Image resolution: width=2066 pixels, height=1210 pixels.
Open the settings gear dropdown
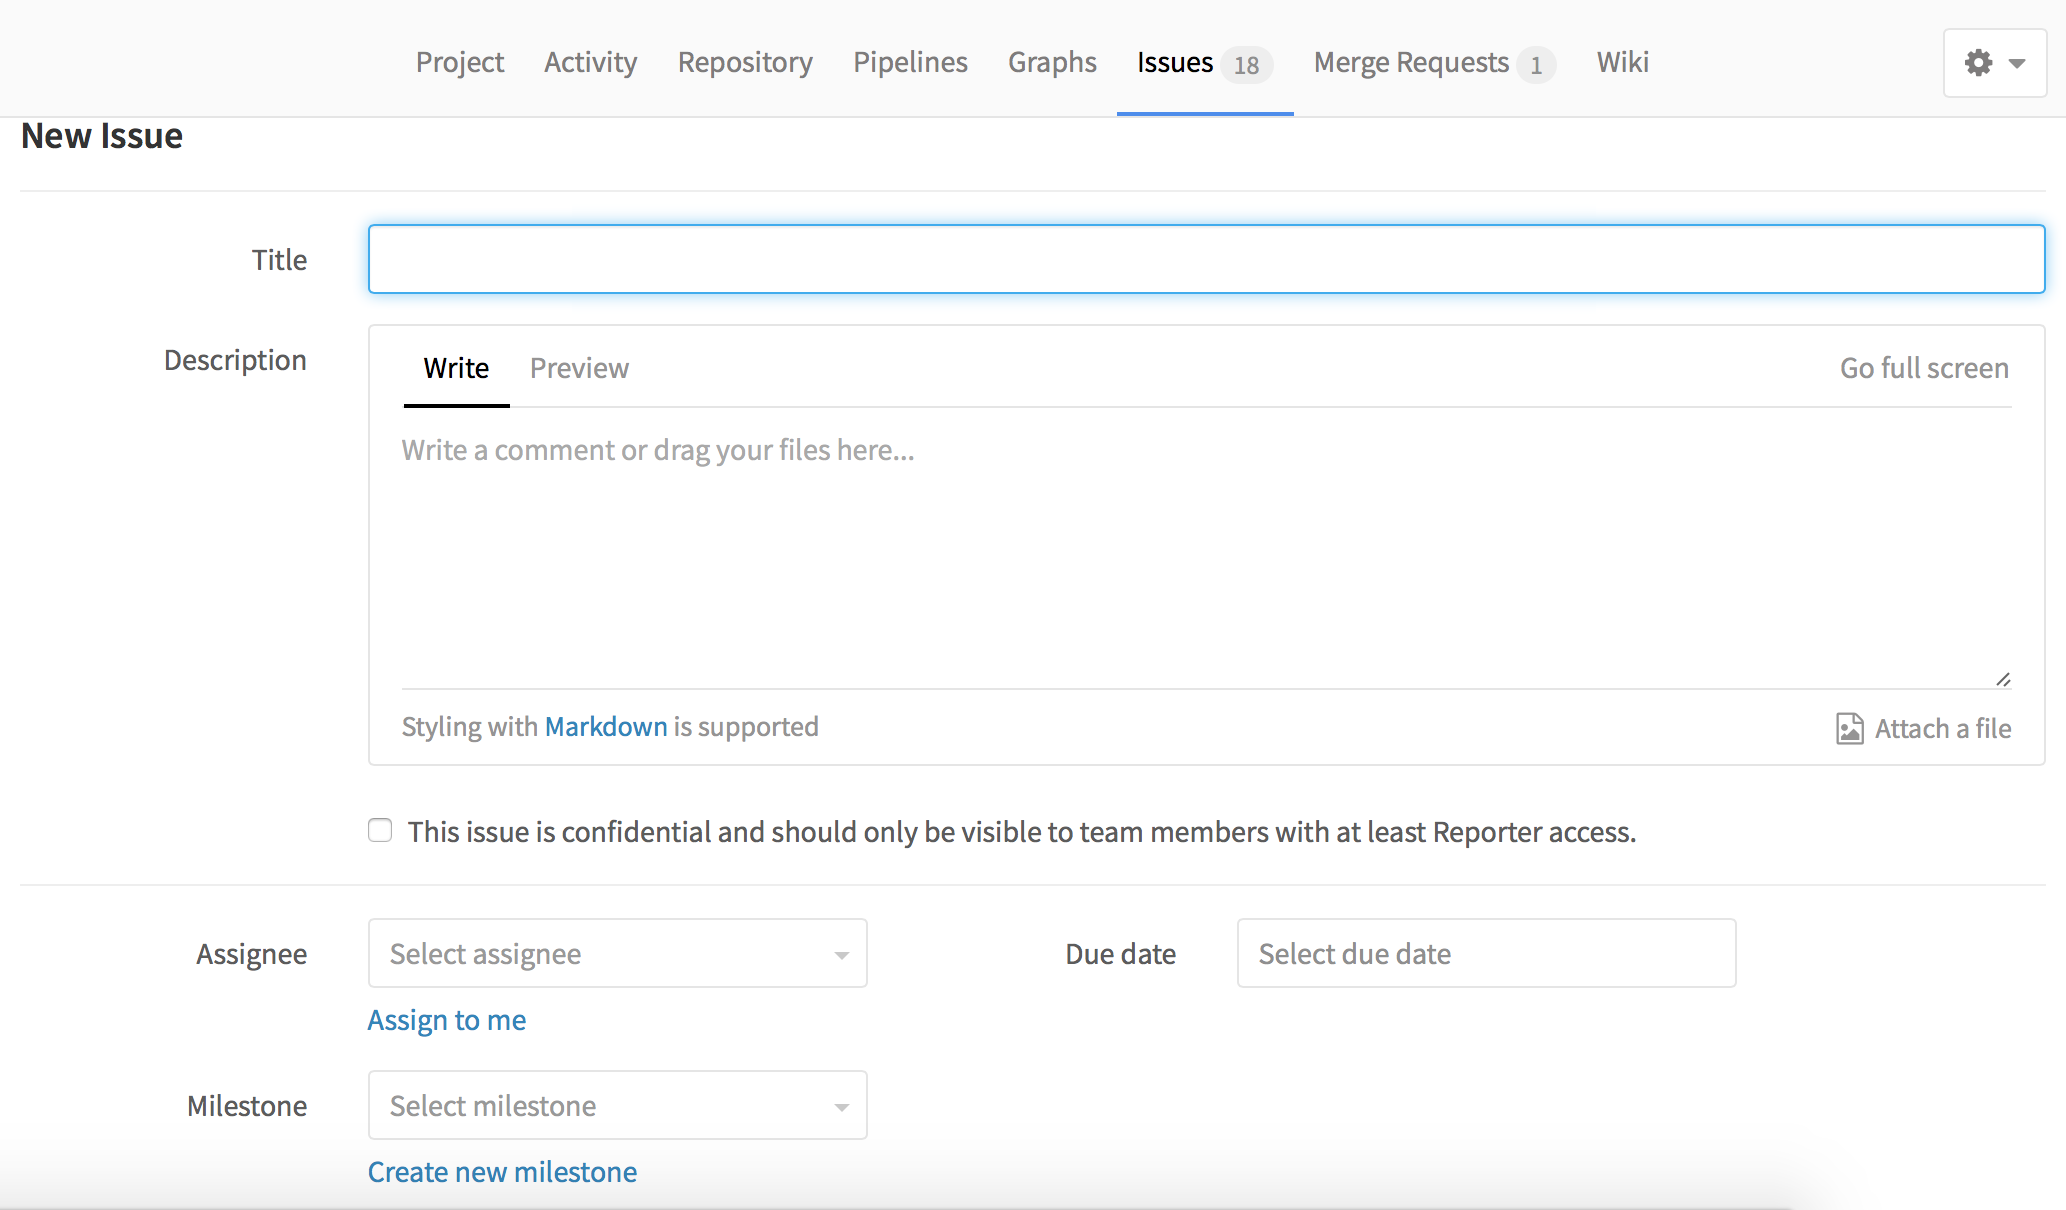click(x=1994, y=63)
